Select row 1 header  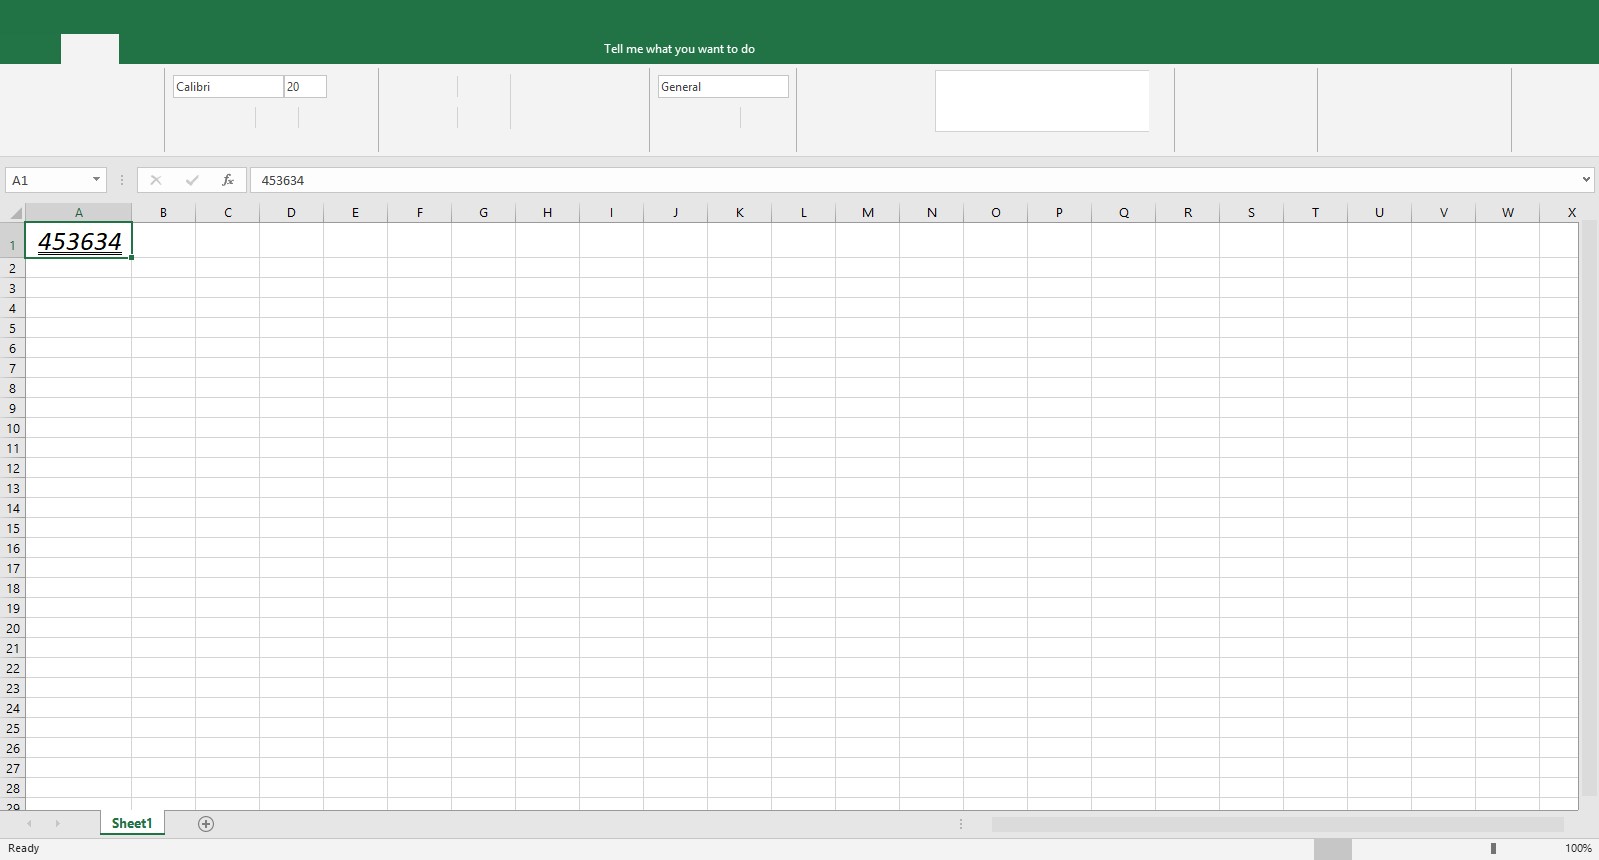(12, 241)
